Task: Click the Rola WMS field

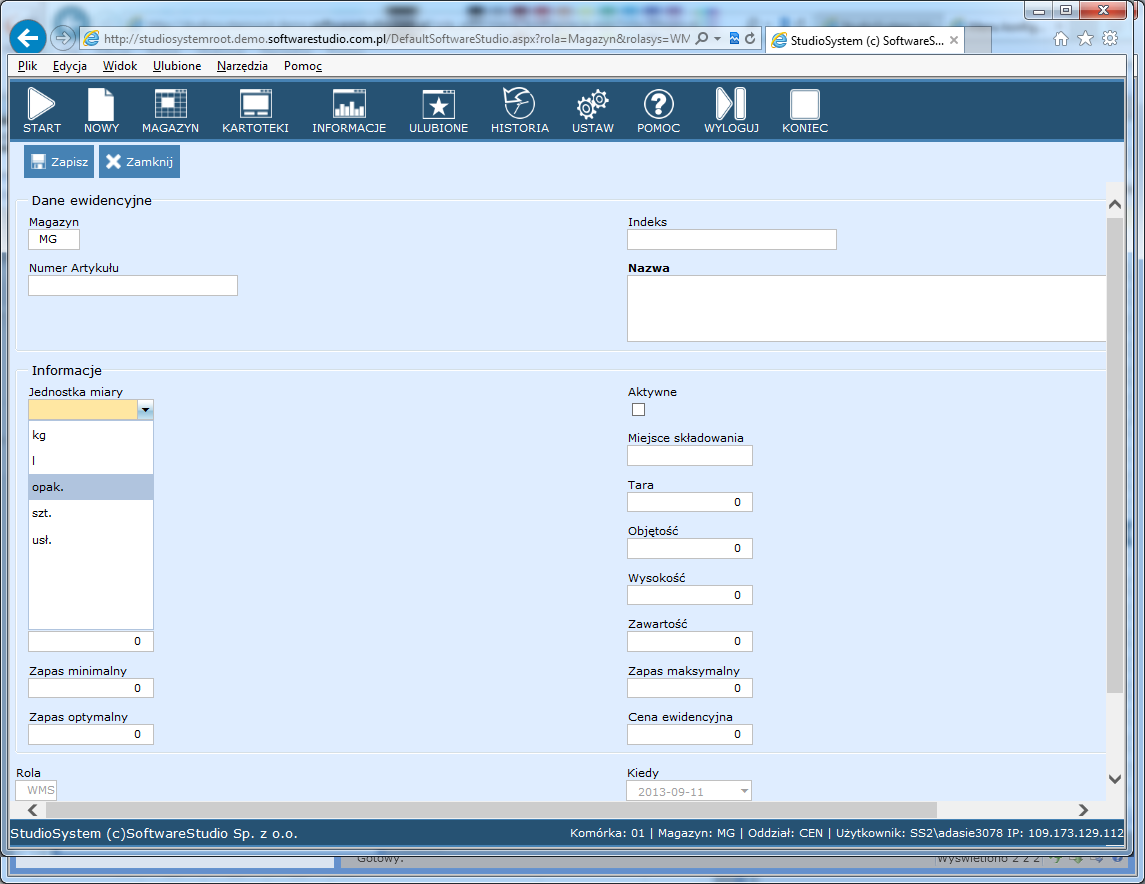Action: click(x=36, y=790)
